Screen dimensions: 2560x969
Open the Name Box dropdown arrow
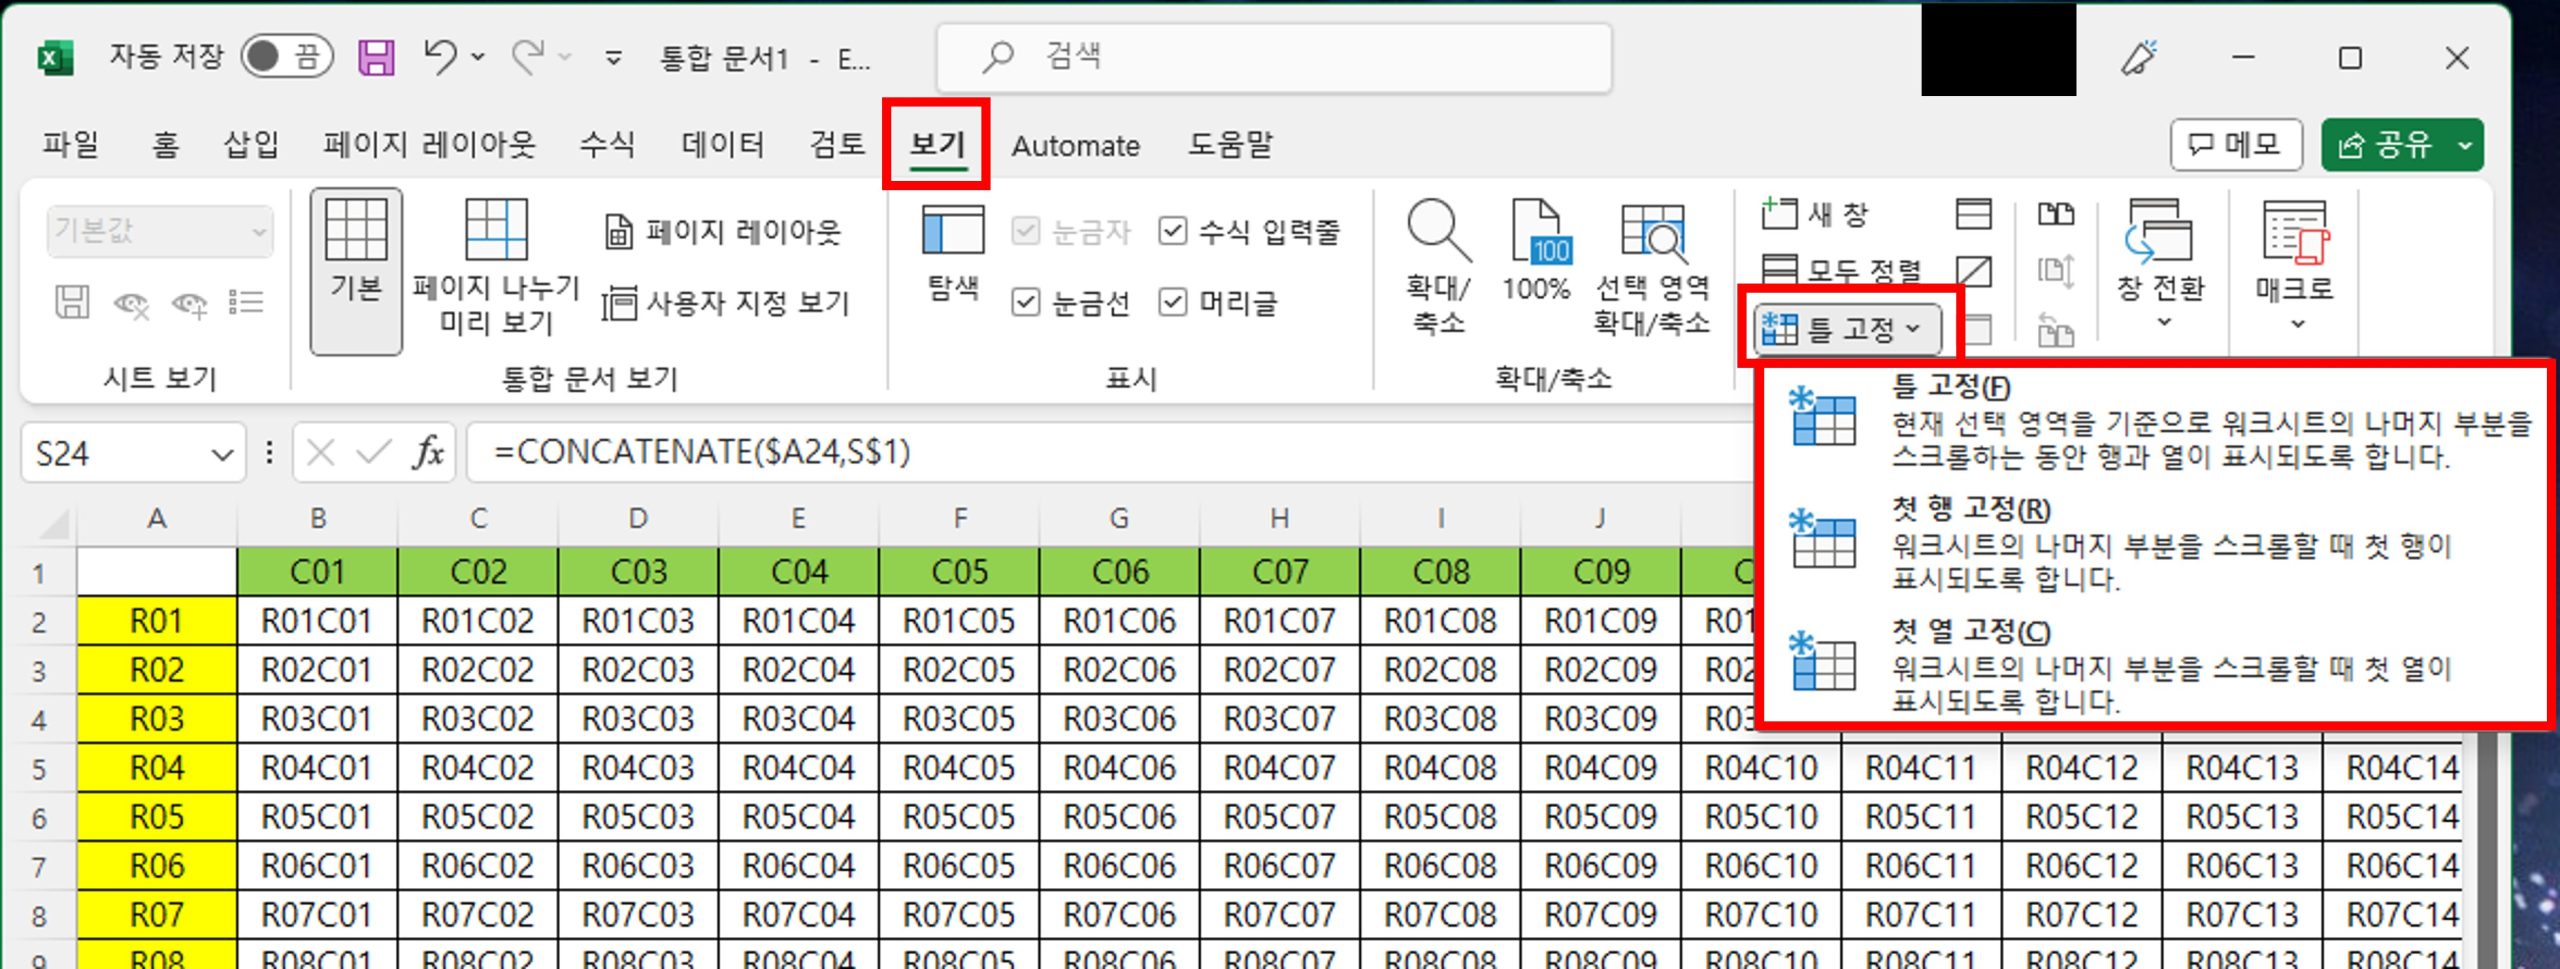tap(222, 455)
